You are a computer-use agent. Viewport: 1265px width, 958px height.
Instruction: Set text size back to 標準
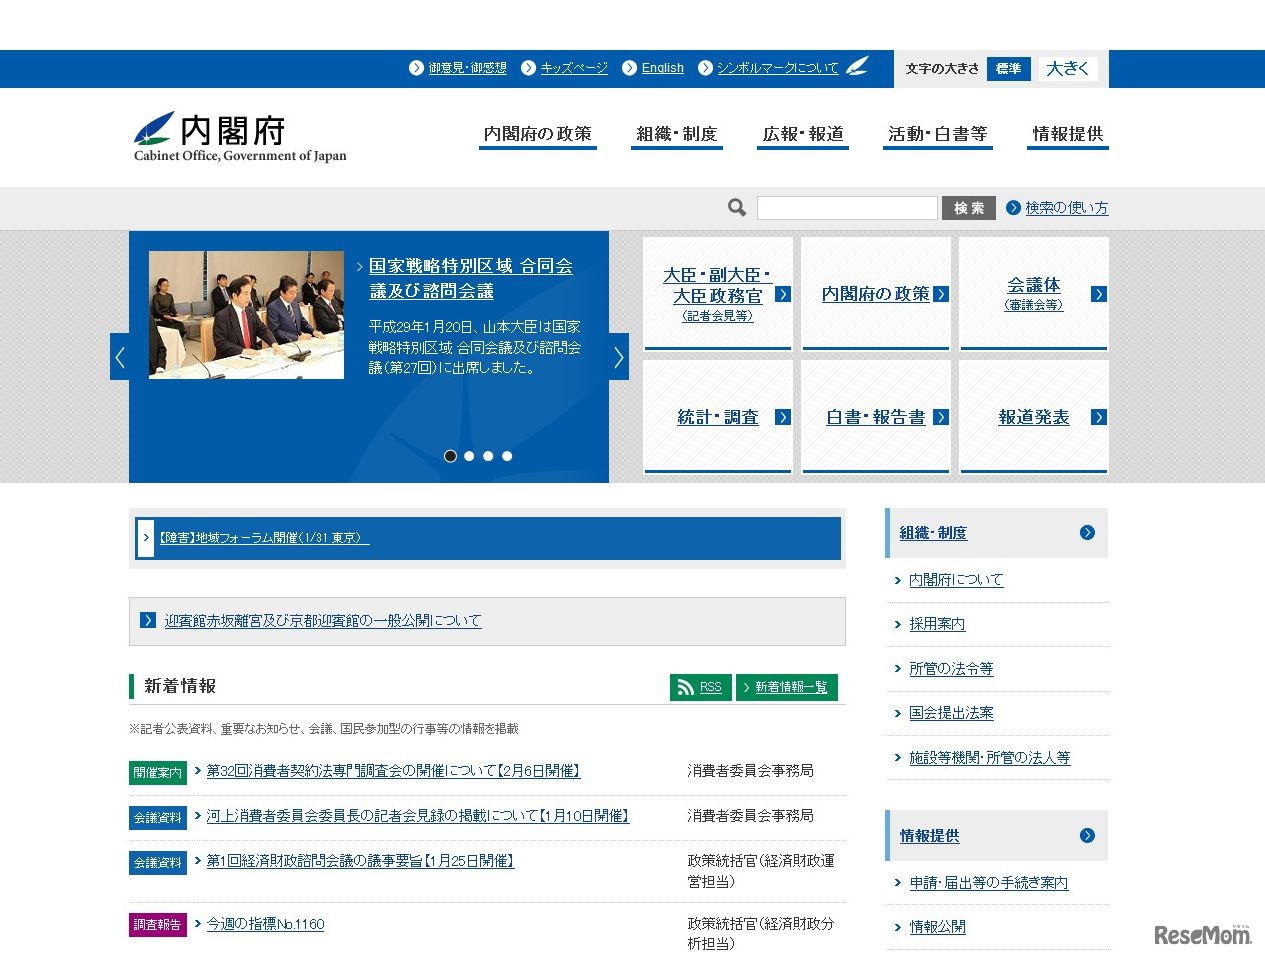click(1008, 69)
